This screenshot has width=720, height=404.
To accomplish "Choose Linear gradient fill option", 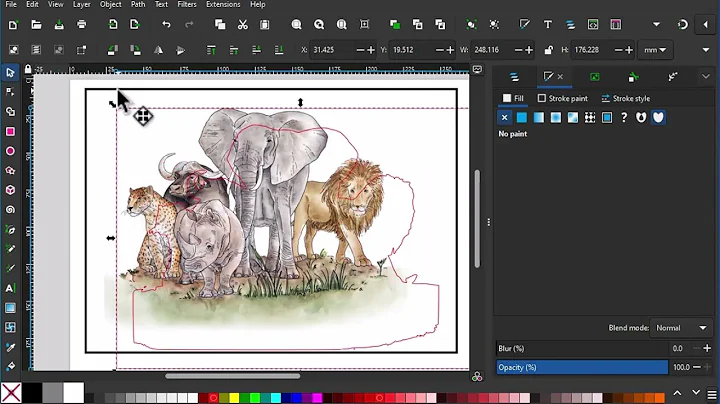I will (539, 118).
